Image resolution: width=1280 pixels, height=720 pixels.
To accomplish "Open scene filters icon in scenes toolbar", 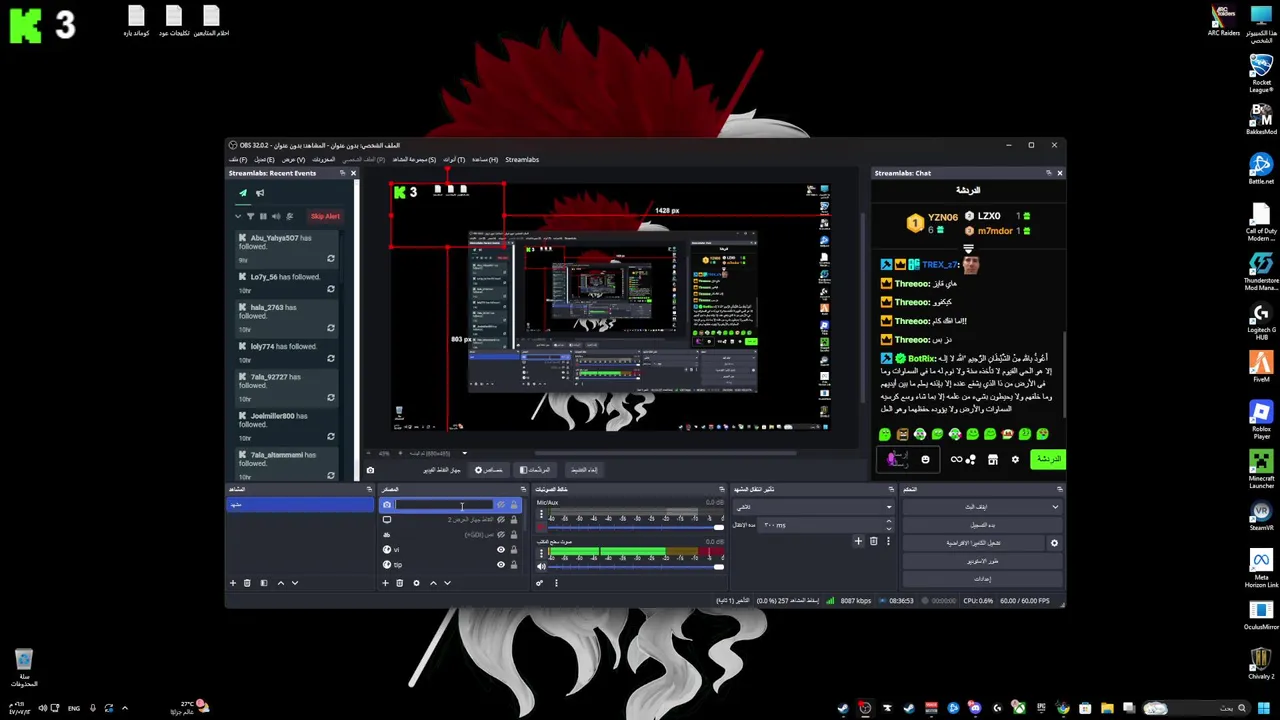I will point(264,583).
